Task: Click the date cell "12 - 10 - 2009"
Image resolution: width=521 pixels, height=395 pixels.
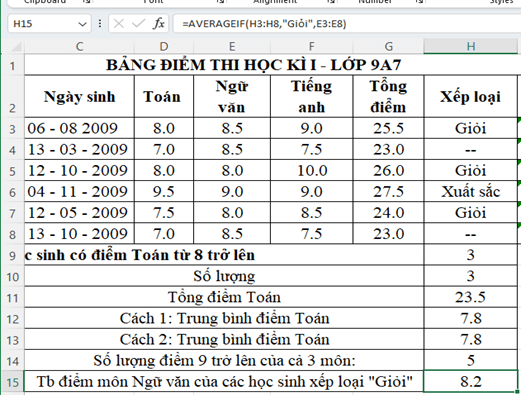Action: pos(79,171)
